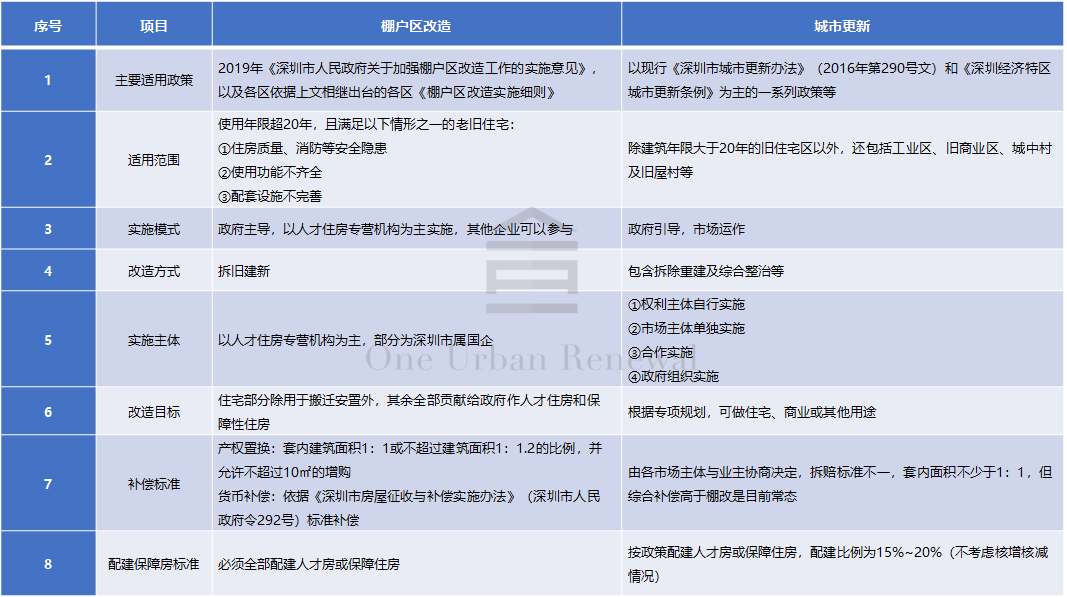Click the cell starting '除建筑年限大于20年'
This screenshot has width=1067, height=597.
[842, 160]
